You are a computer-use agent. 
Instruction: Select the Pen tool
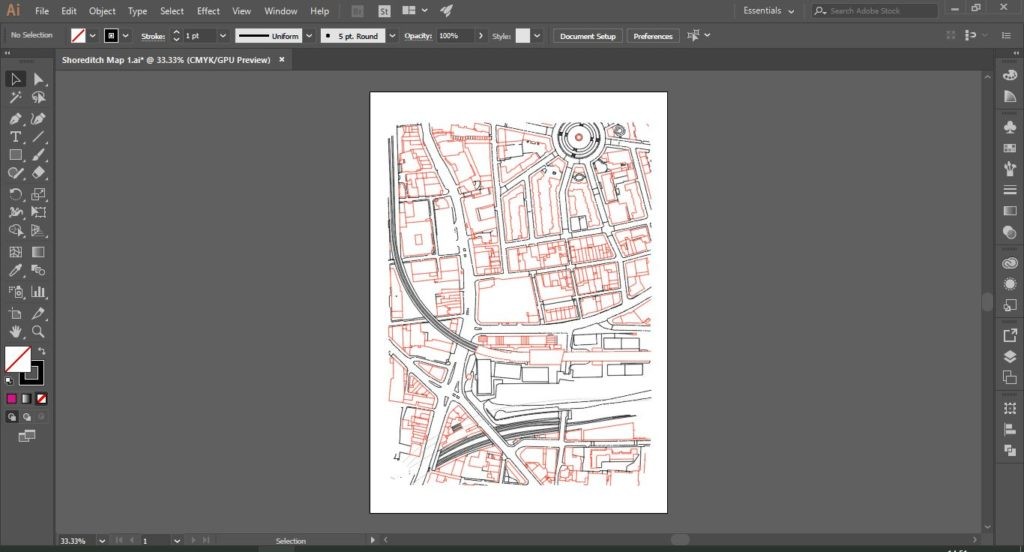tap(16, 119)
